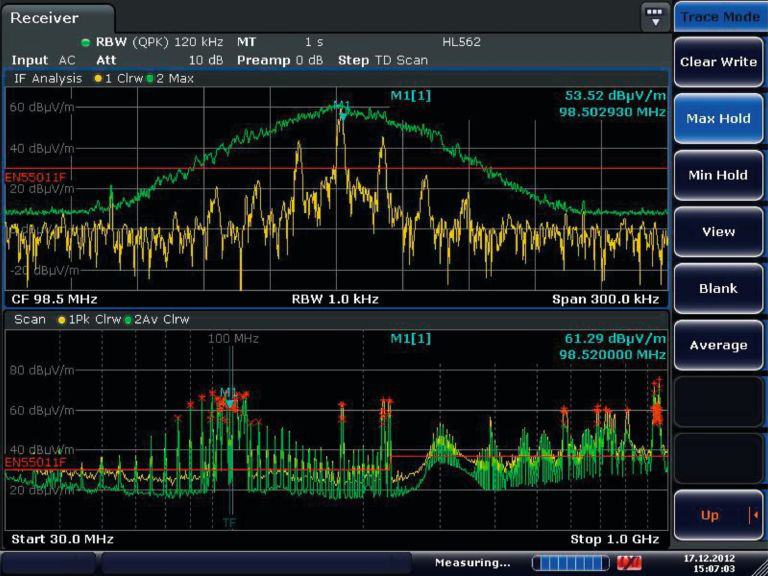This screenshot has width=768, height=576.
Task: Open the softkey menu dropdown icon
Action: click(x=655, y=17)
